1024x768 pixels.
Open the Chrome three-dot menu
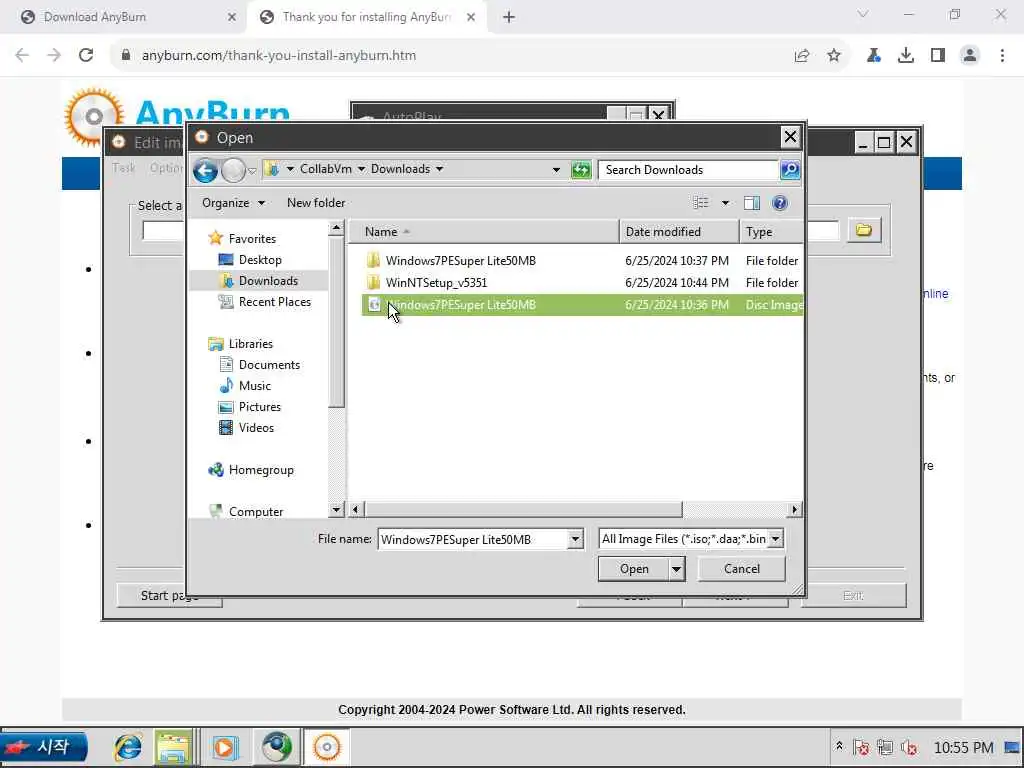(1002, 56)
